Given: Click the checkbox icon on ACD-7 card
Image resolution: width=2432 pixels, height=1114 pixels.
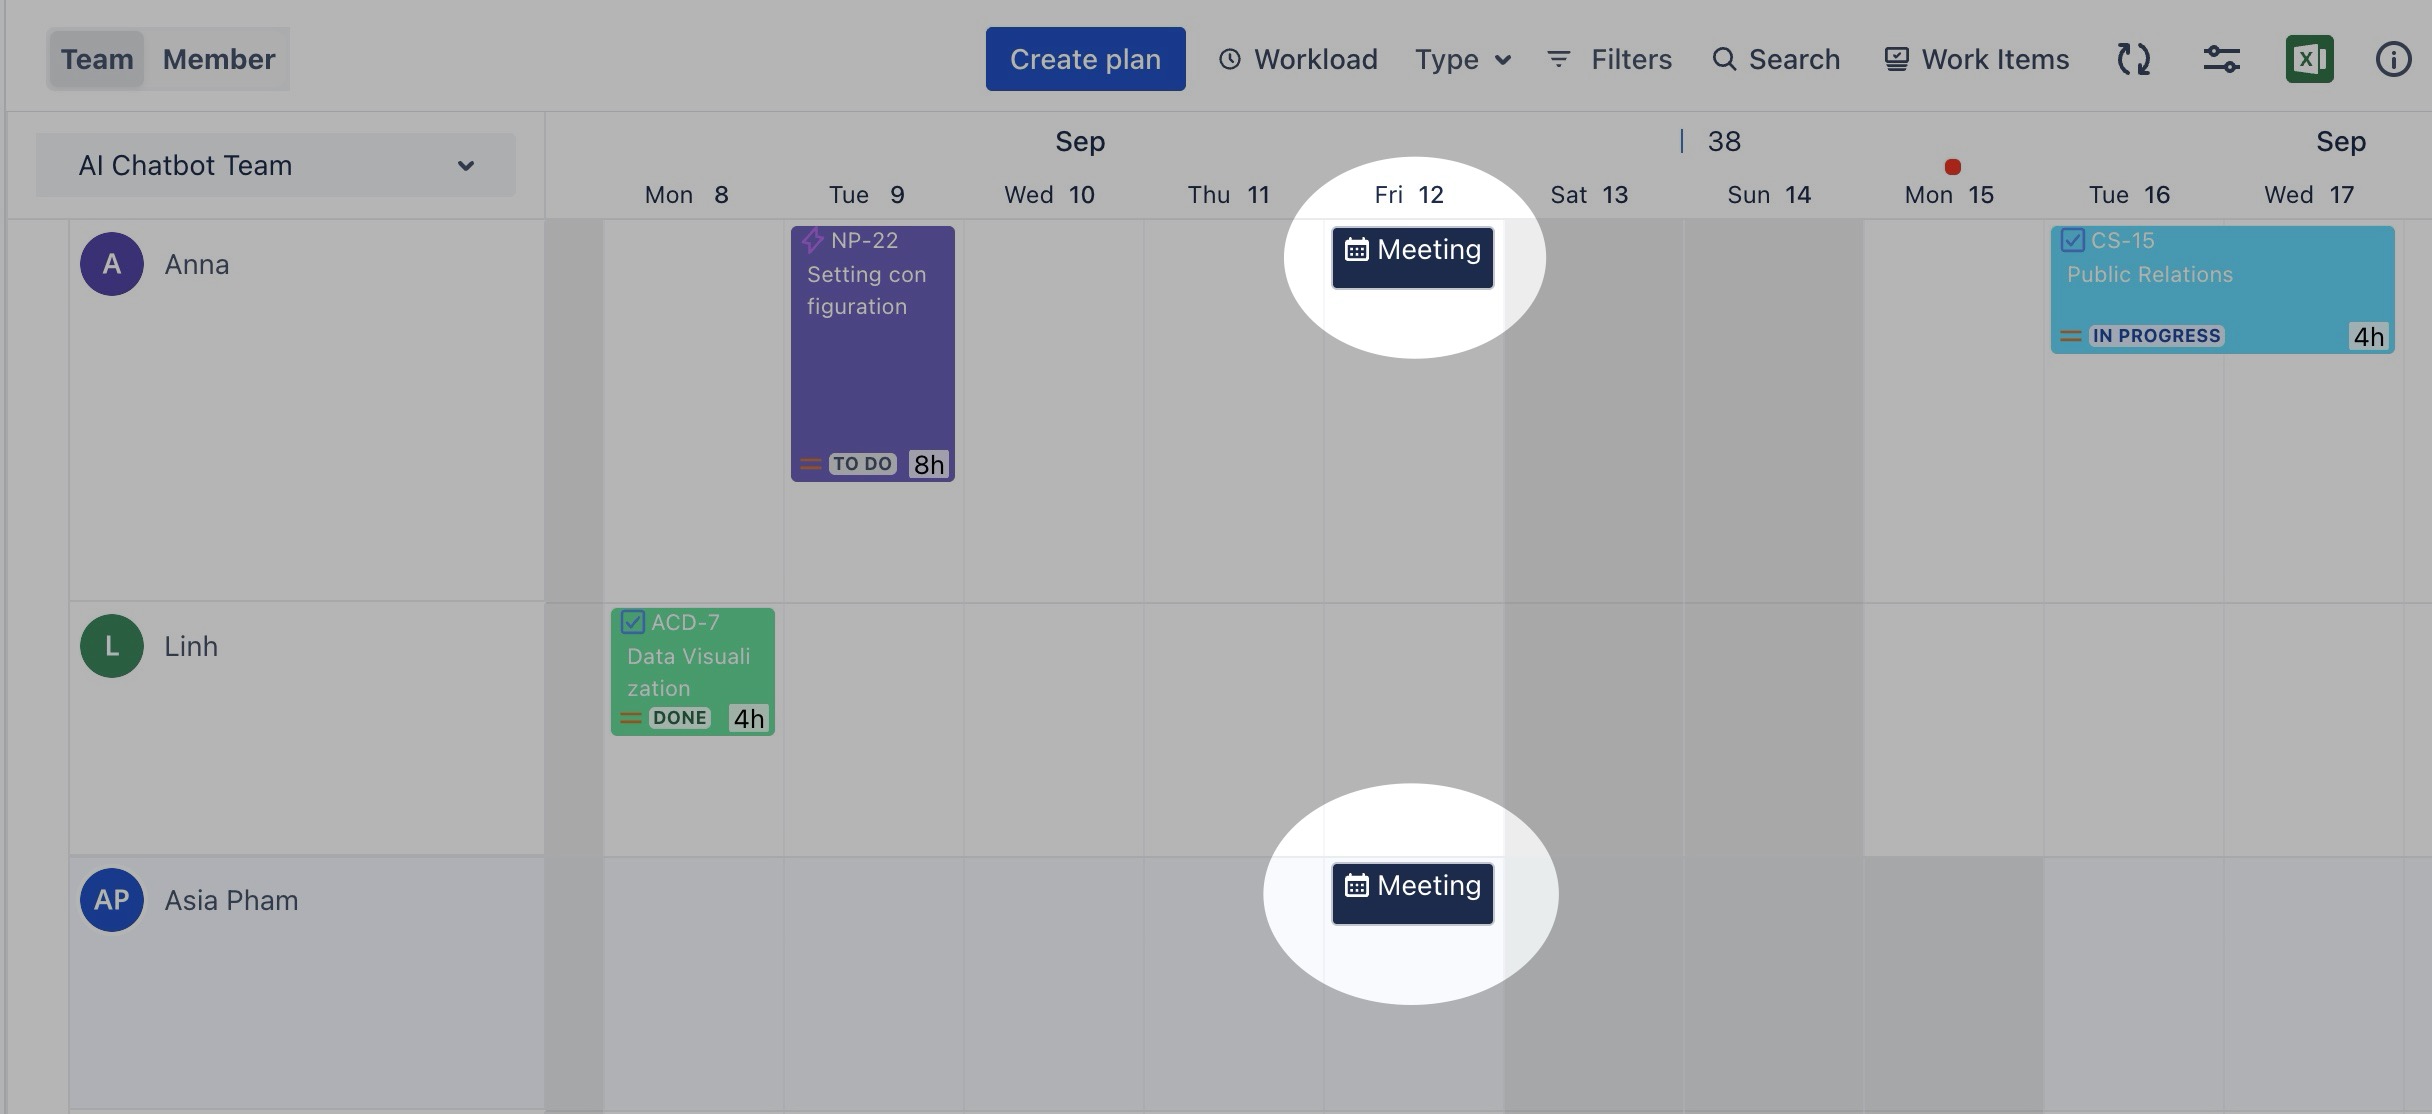Looking at the screenshot, I should 633,622.
